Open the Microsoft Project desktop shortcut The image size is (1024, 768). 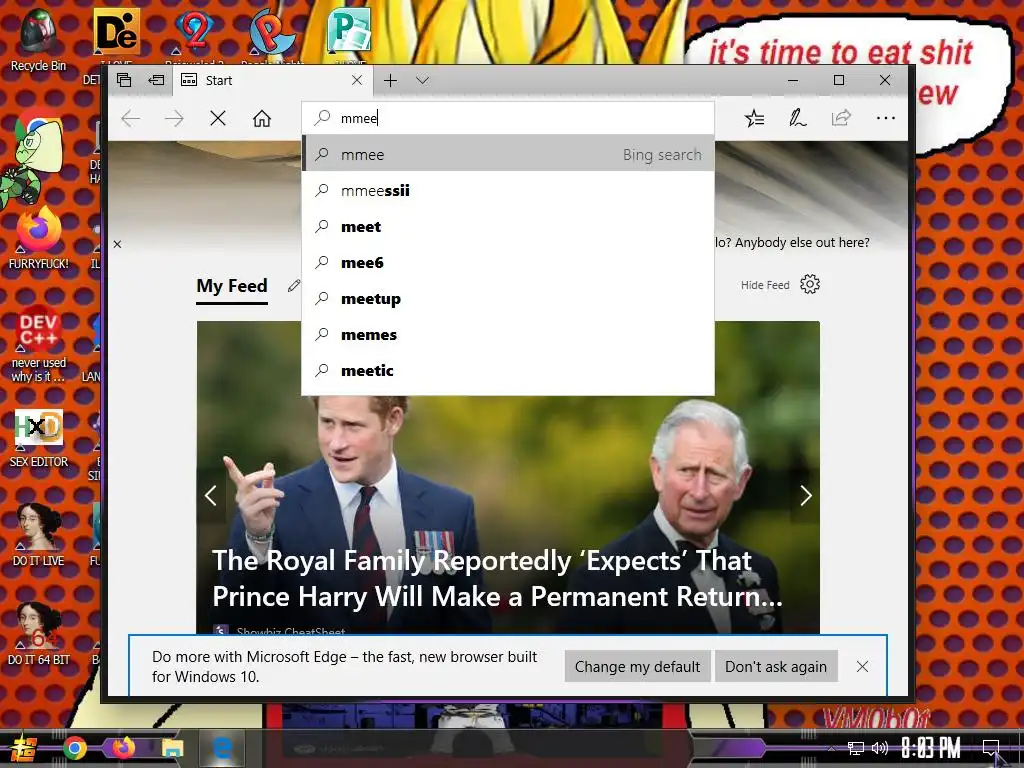click(349, 31)
